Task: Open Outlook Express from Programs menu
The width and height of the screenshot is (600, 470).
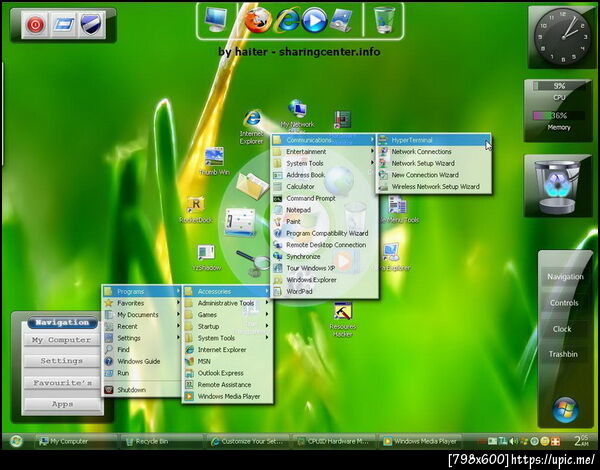Action: click(x=227, y=373)
